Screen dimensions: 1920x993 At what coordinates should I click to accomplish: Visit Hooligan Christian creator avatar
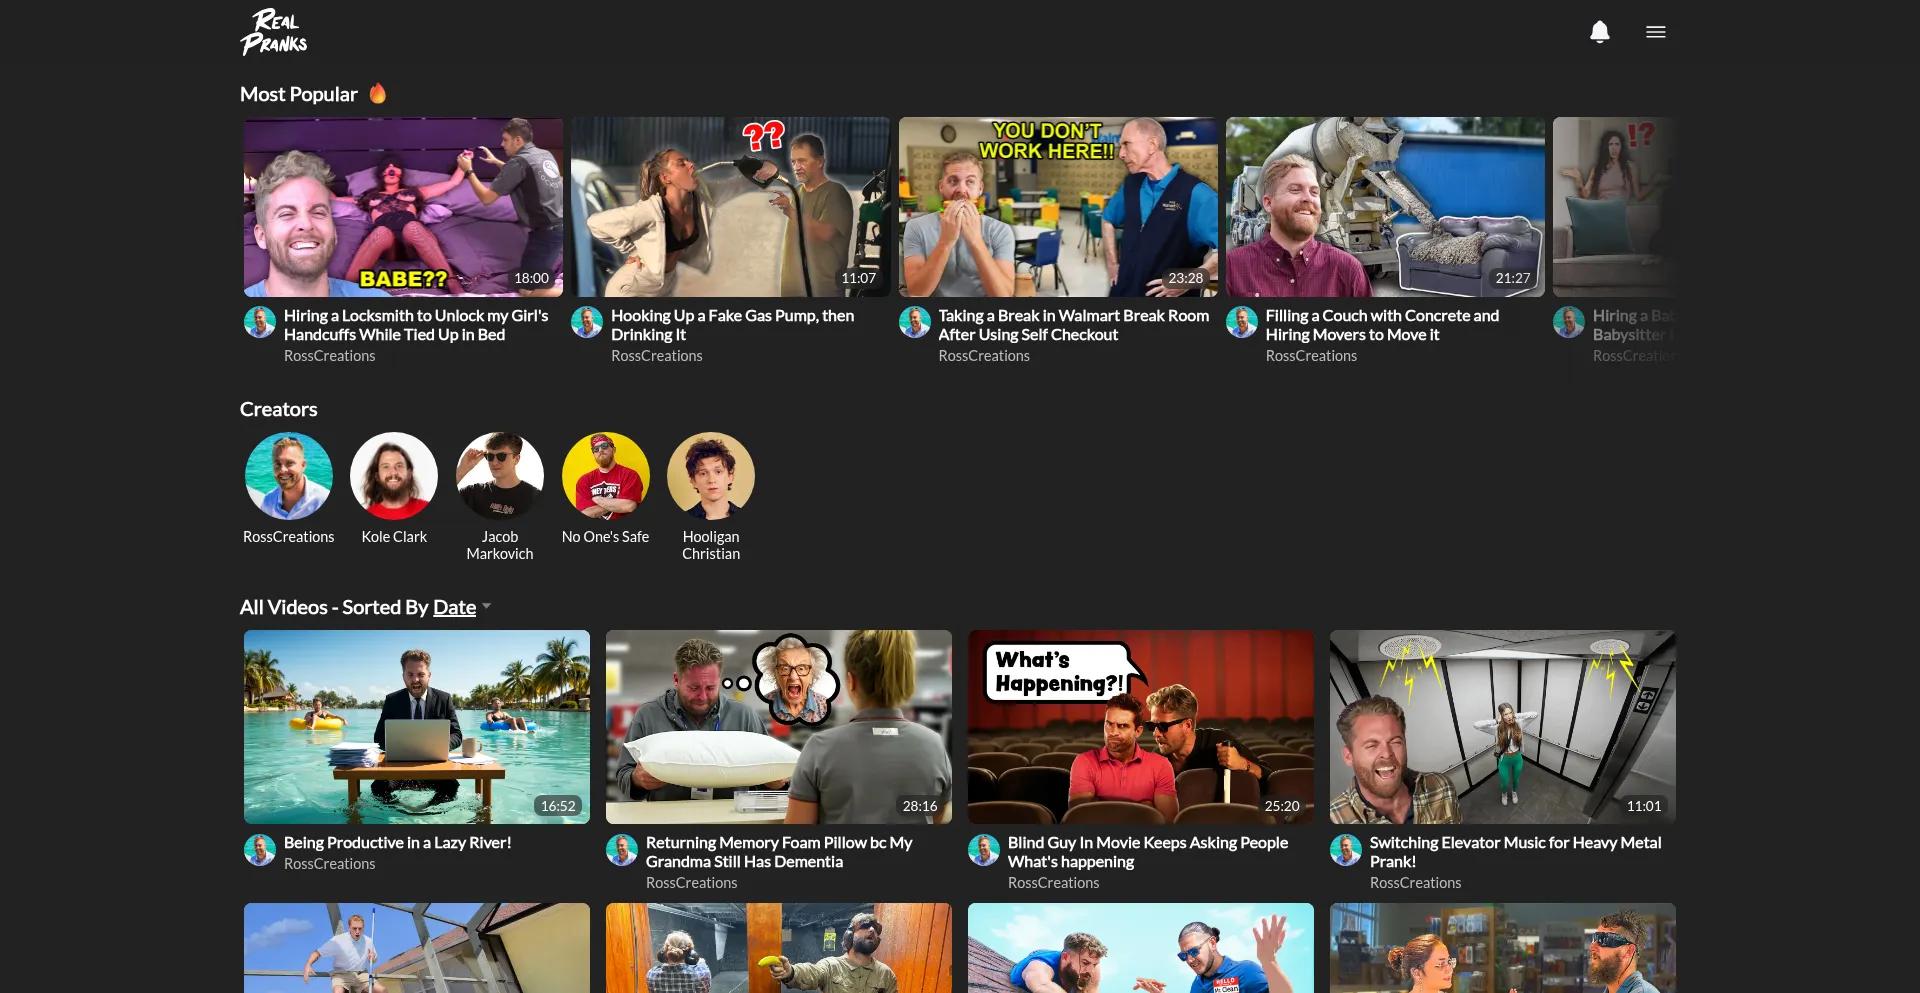(711, 476)
